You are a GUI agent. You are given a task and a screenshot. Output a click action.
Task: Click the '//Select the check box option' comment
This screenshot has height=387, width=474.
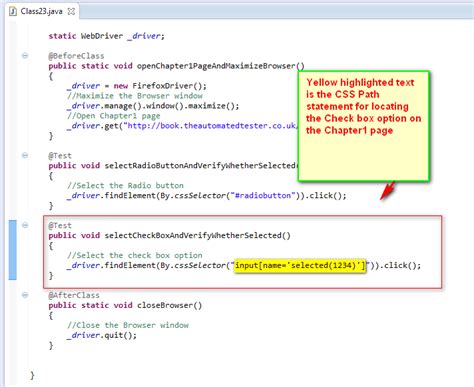pos(135,255)
